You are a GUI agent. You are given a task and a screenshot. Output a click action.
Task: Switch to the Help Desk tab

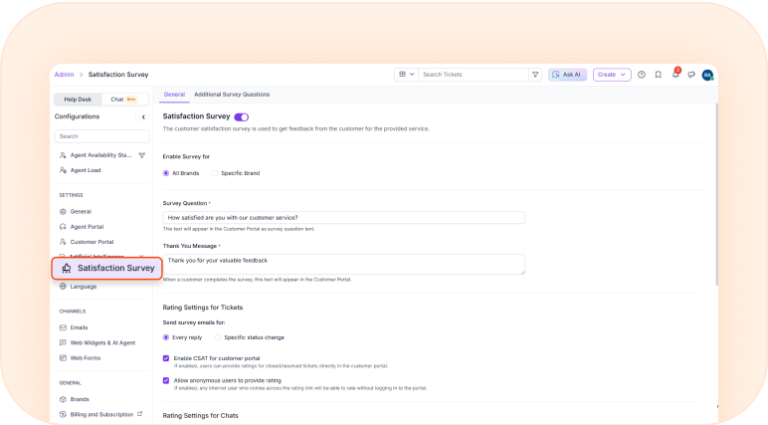[78, 99]
